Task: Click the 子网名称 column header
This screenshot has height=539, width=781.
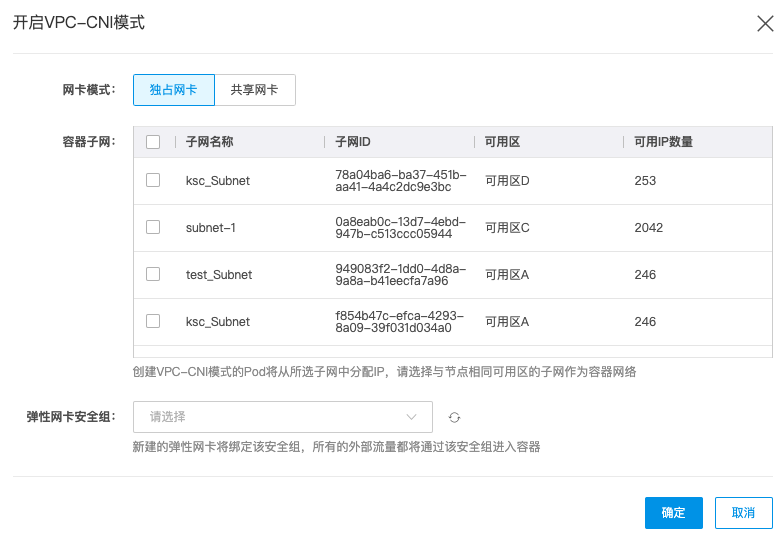Action: pos(210,142)
